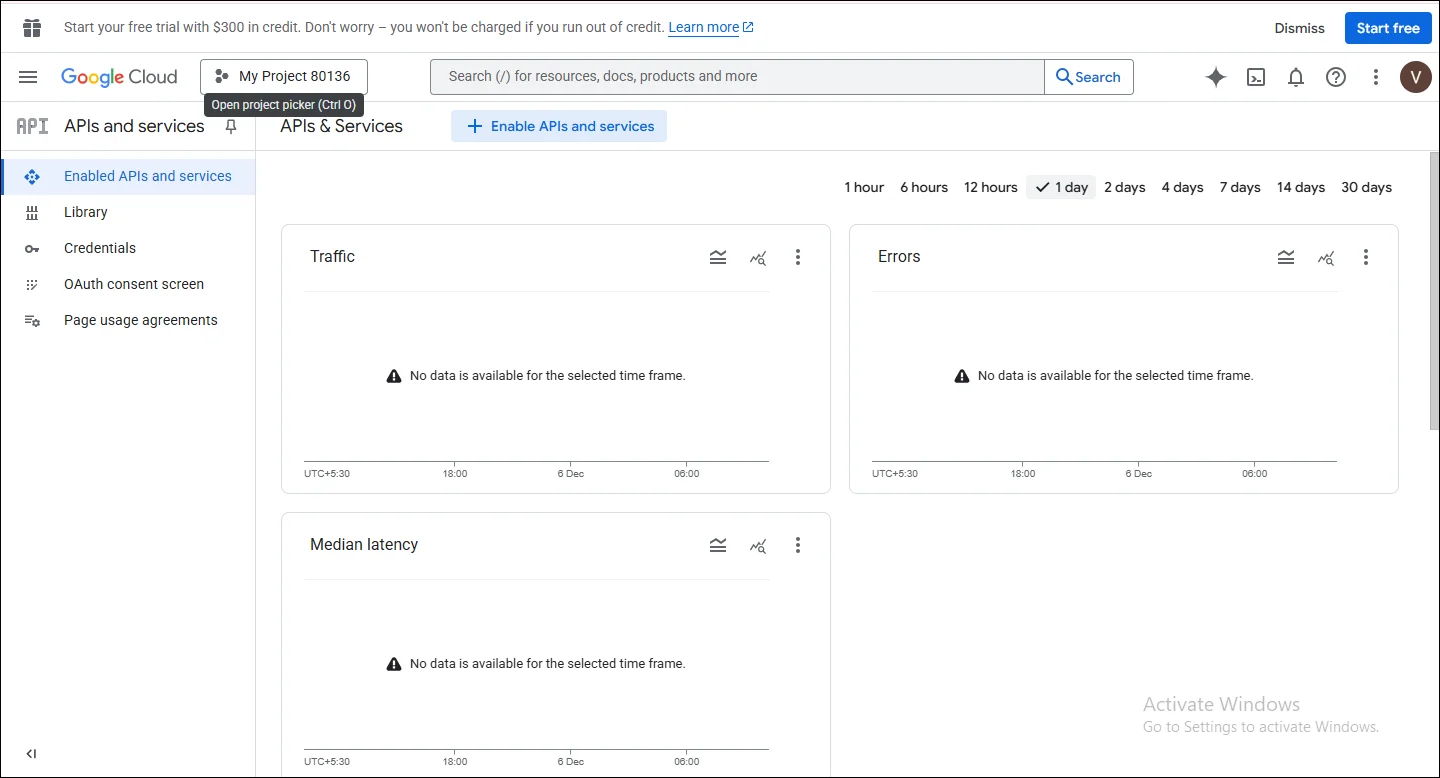
Task: Click the Errors chart title
Action: [x=899, y=257]
